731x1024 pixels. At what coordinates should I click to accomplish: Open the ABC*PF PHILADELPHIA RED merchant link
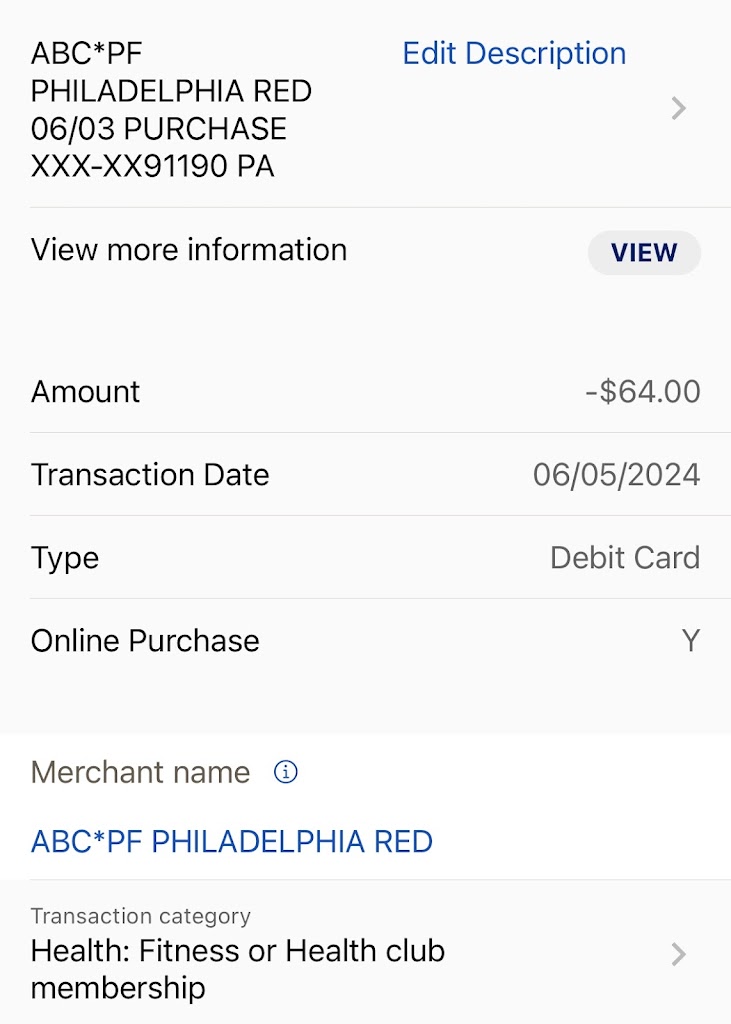(x=232, y=841)
